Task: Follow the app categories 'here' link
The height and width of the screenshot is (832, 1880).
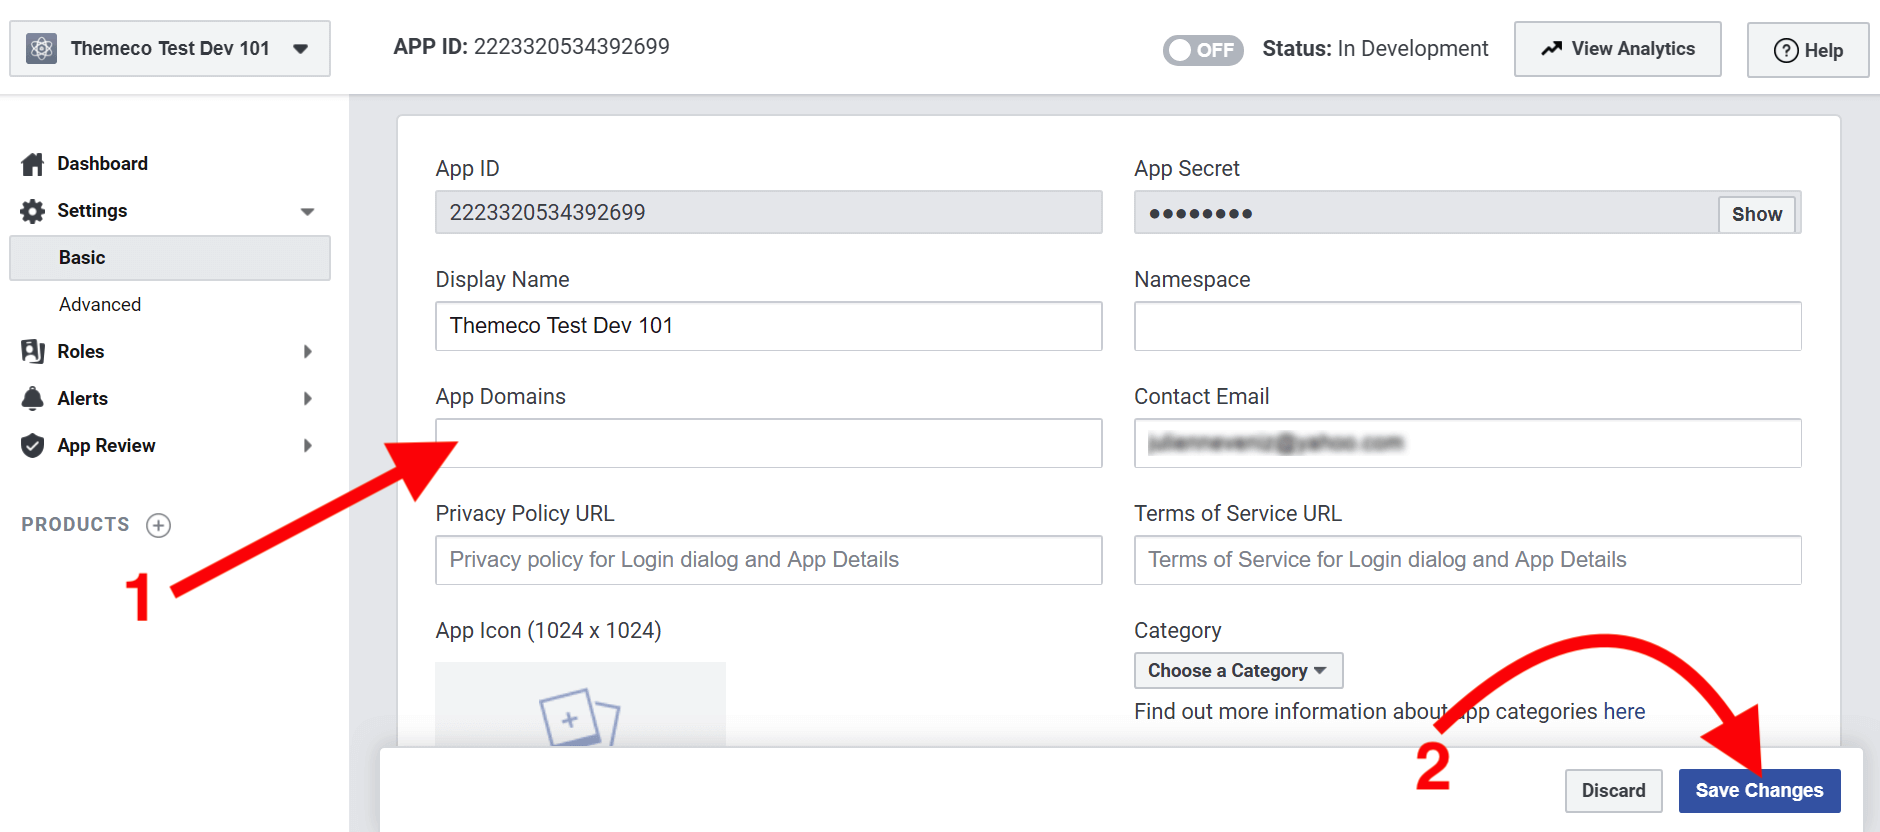Action: 1624,711
